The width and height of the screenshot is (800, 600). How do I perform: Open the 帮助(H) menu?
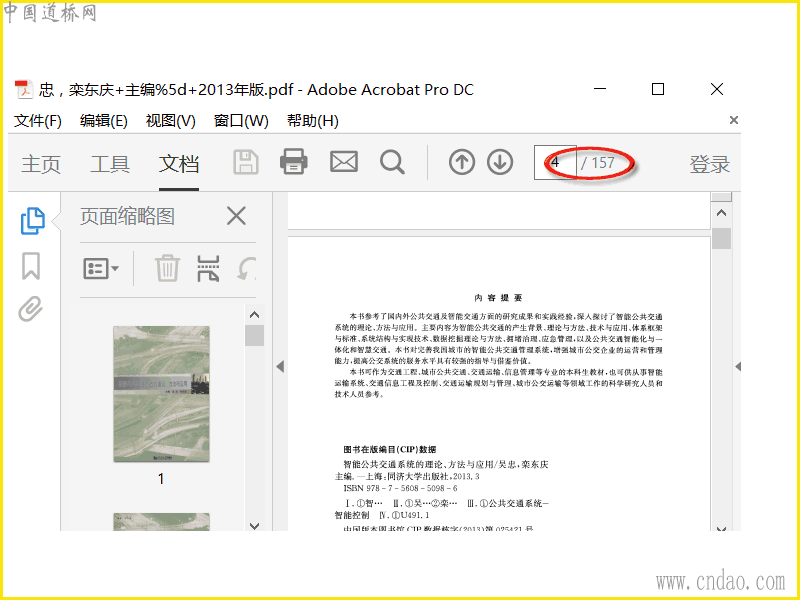pyautogui.click(x=312, y=121)
